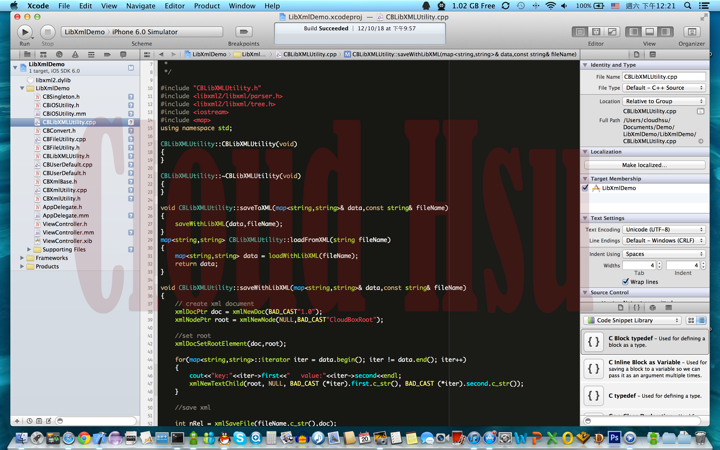Open the related files menu in jump bar

[147, 54]
